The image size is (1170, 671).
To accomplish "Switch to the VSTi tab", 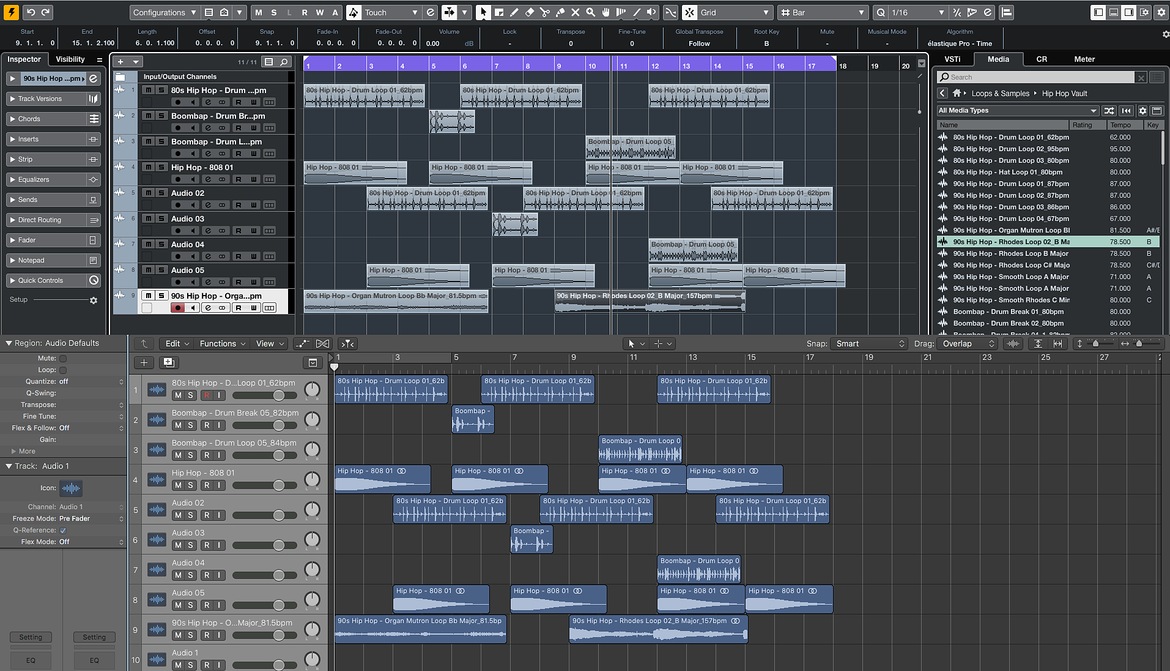I will point(952,59).
